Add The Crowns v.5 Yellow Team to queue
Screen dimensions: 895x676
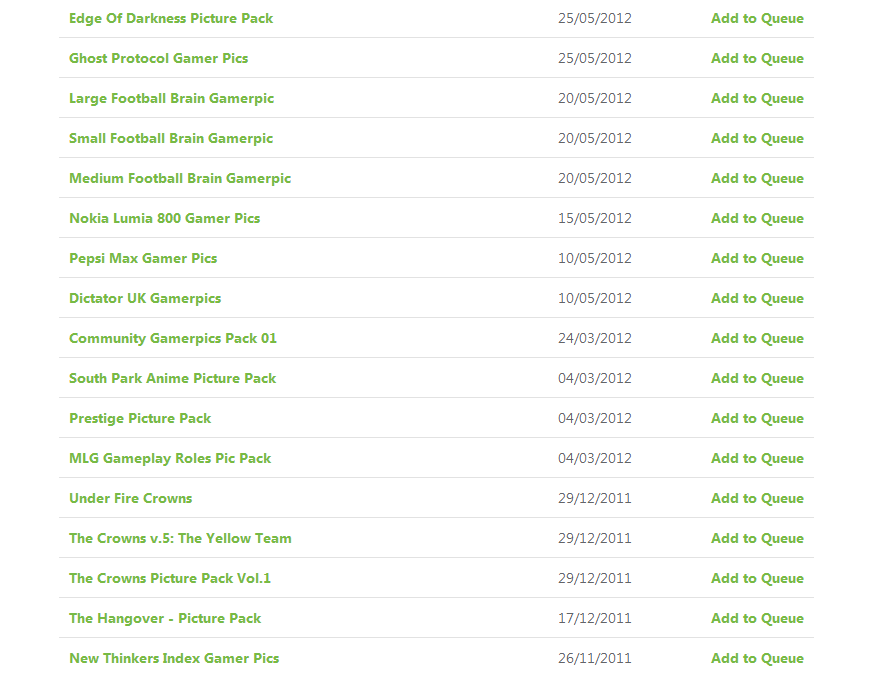757,538
